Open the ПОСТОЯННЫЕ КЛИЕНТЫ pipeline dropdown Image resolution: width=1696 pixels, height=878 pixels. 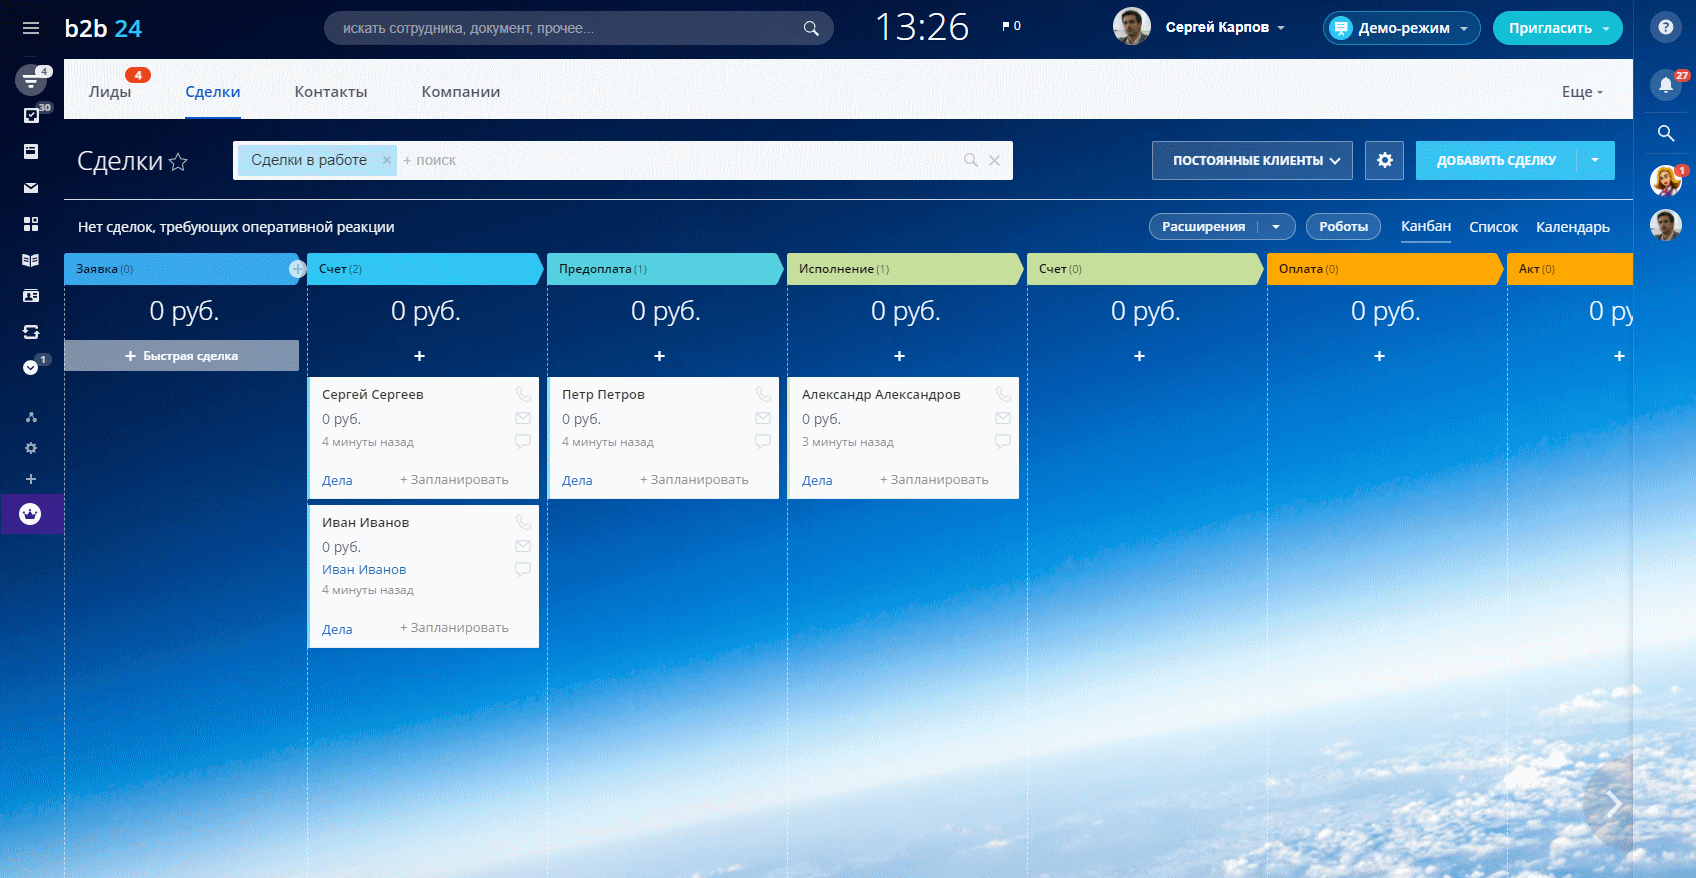point(1252,160)
